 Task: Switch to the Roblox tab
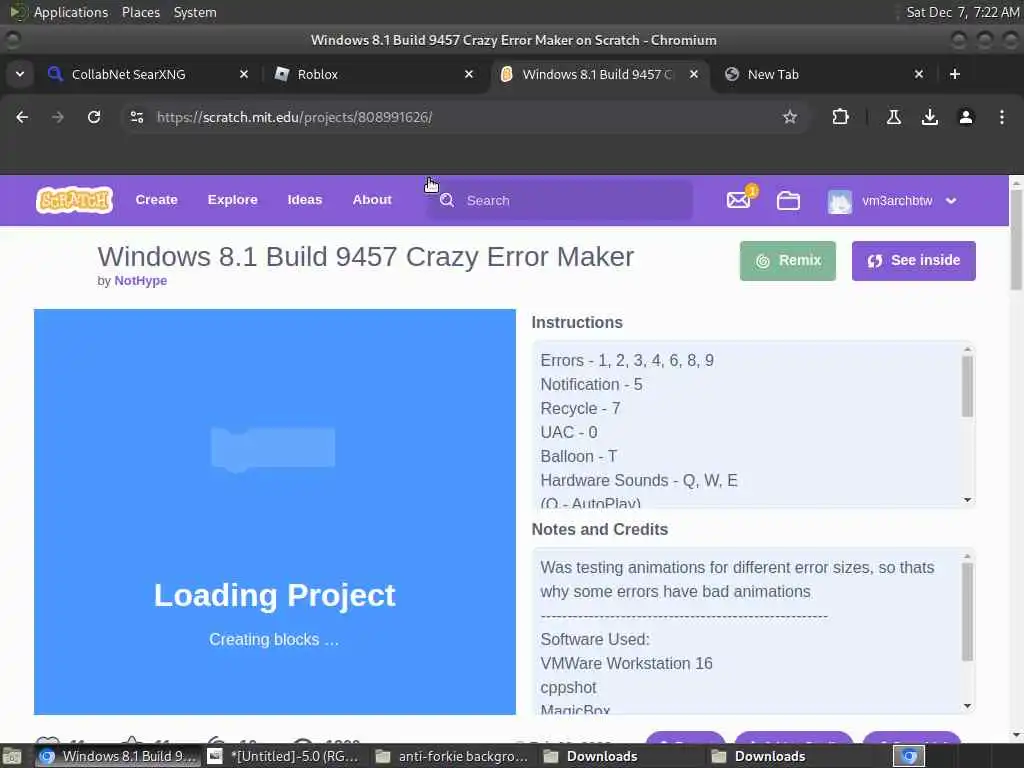click(x=374, y=74)
